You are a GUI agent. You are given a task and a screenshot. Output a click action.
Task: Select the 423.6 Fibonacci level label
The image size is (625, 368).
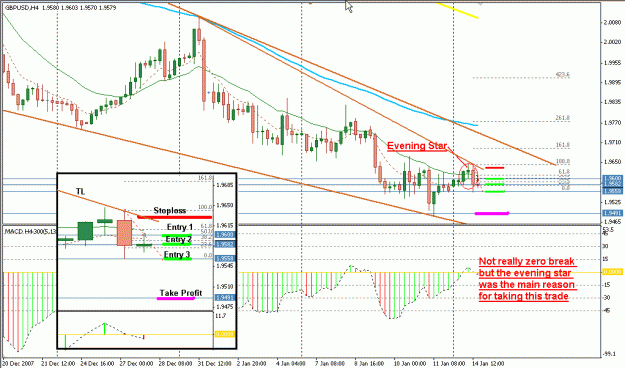tap(563, 75)
